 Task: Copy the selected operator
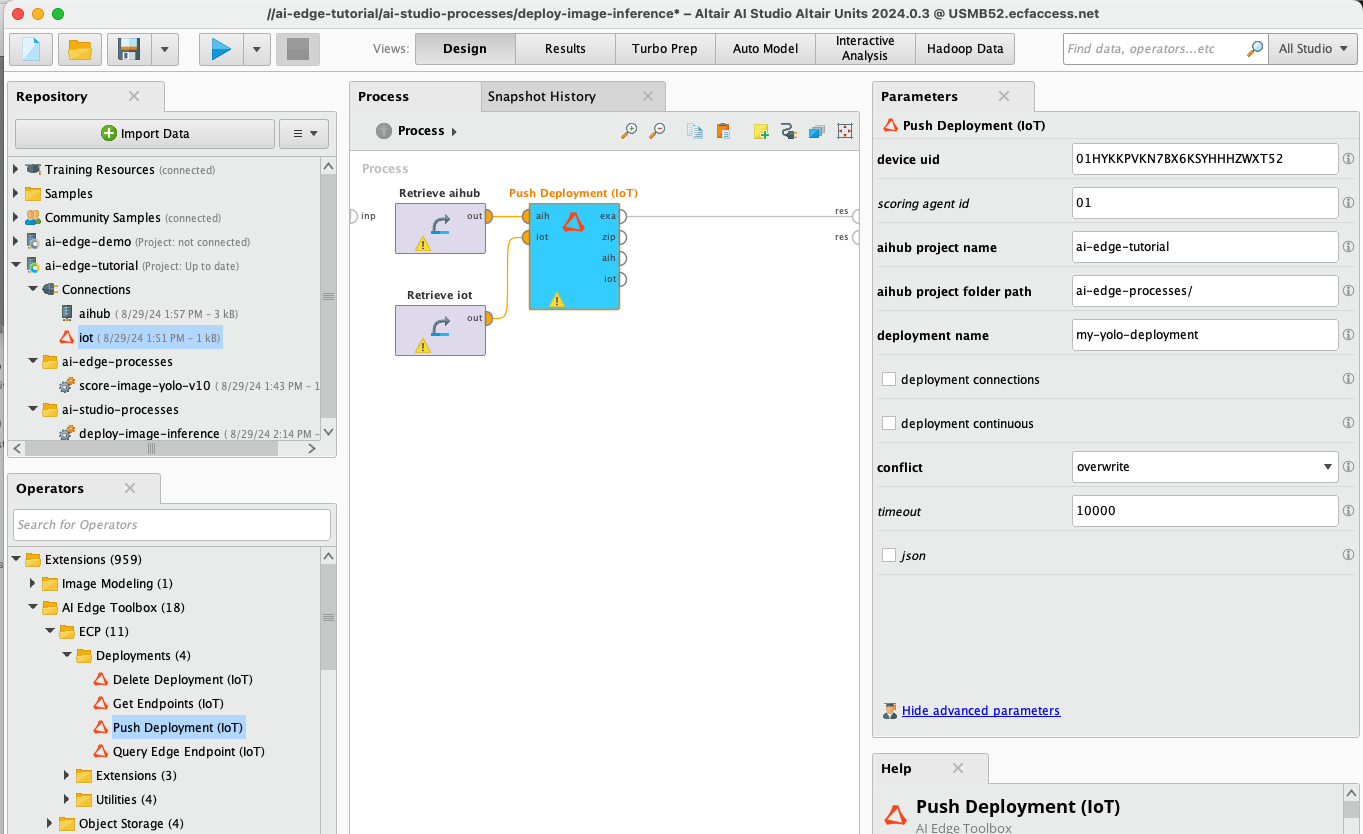point(694,130)
